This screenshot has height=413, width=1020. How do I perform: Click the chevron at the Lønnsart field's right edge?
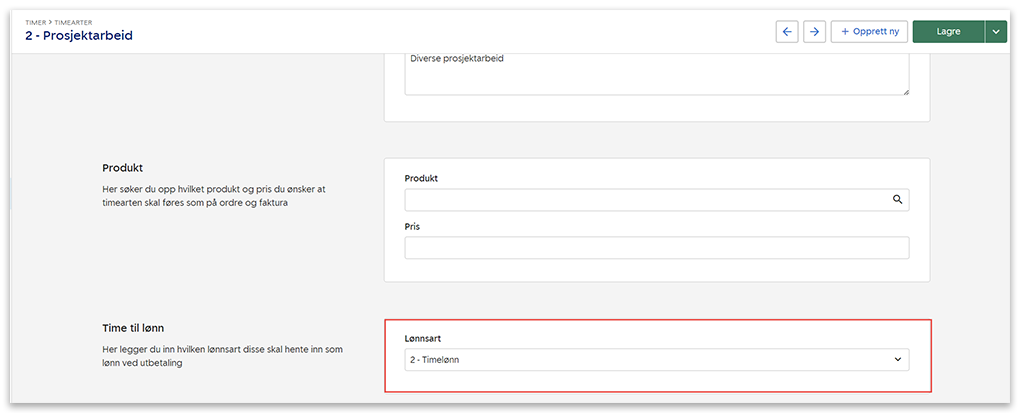click(897, 359)
